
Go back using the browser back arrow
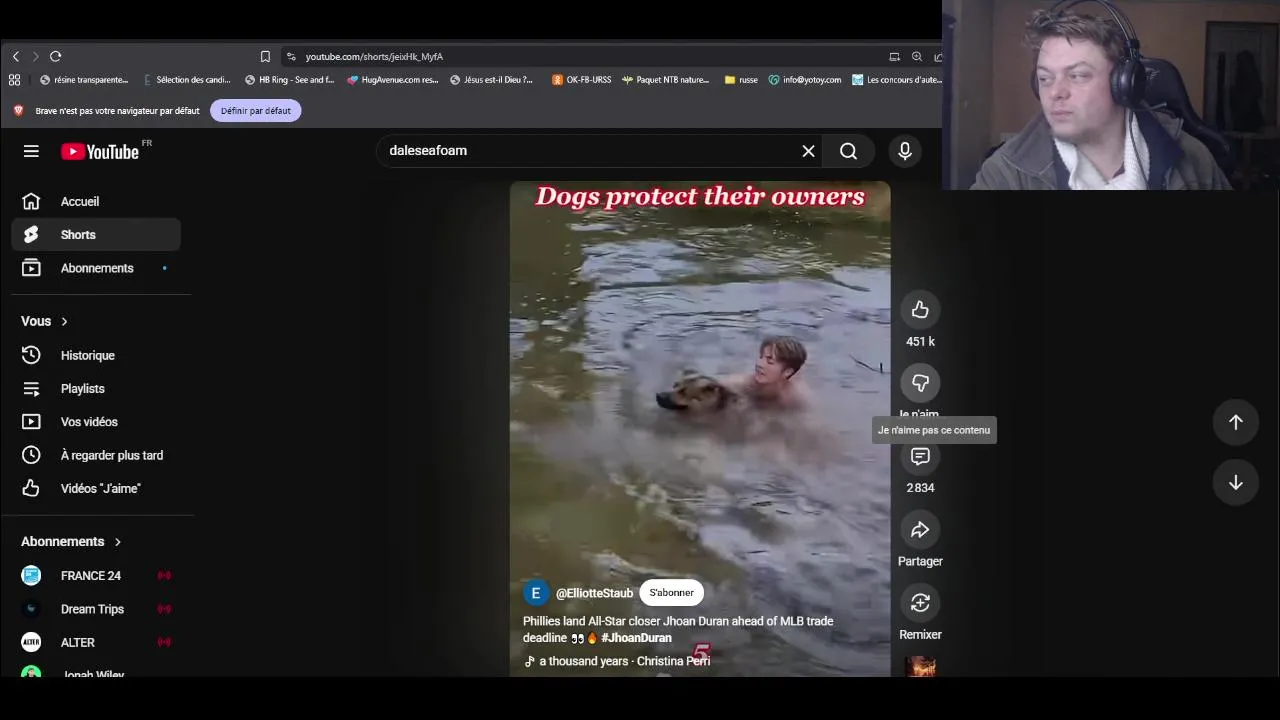[x=16, y=57]
